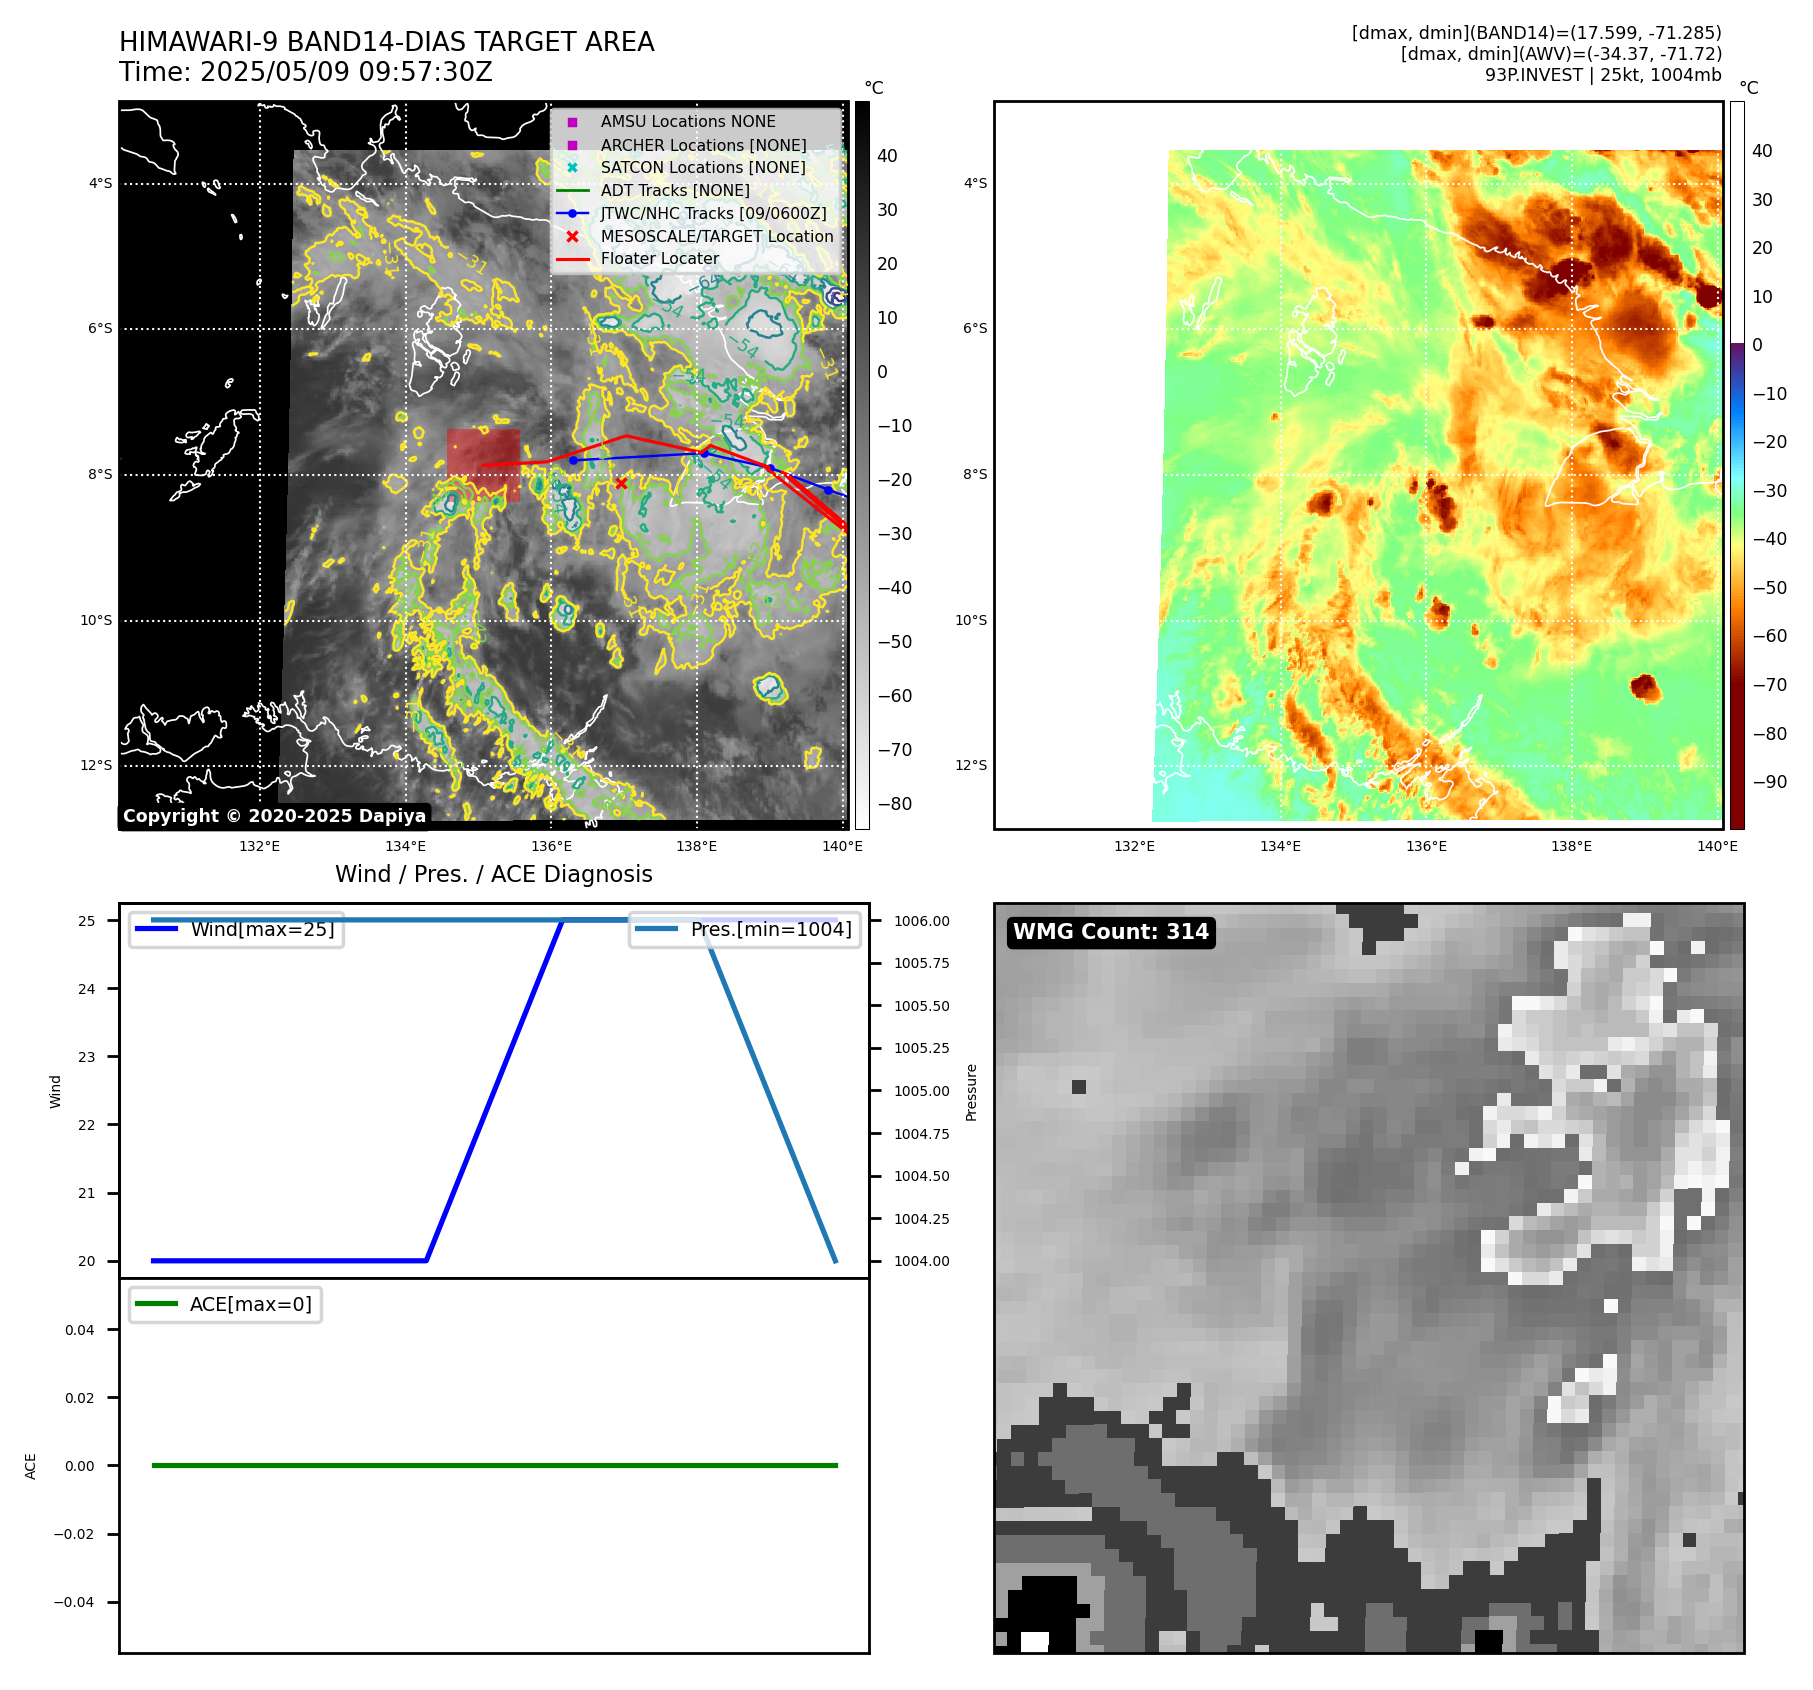Click the red Floater Locater legend line

572,259
